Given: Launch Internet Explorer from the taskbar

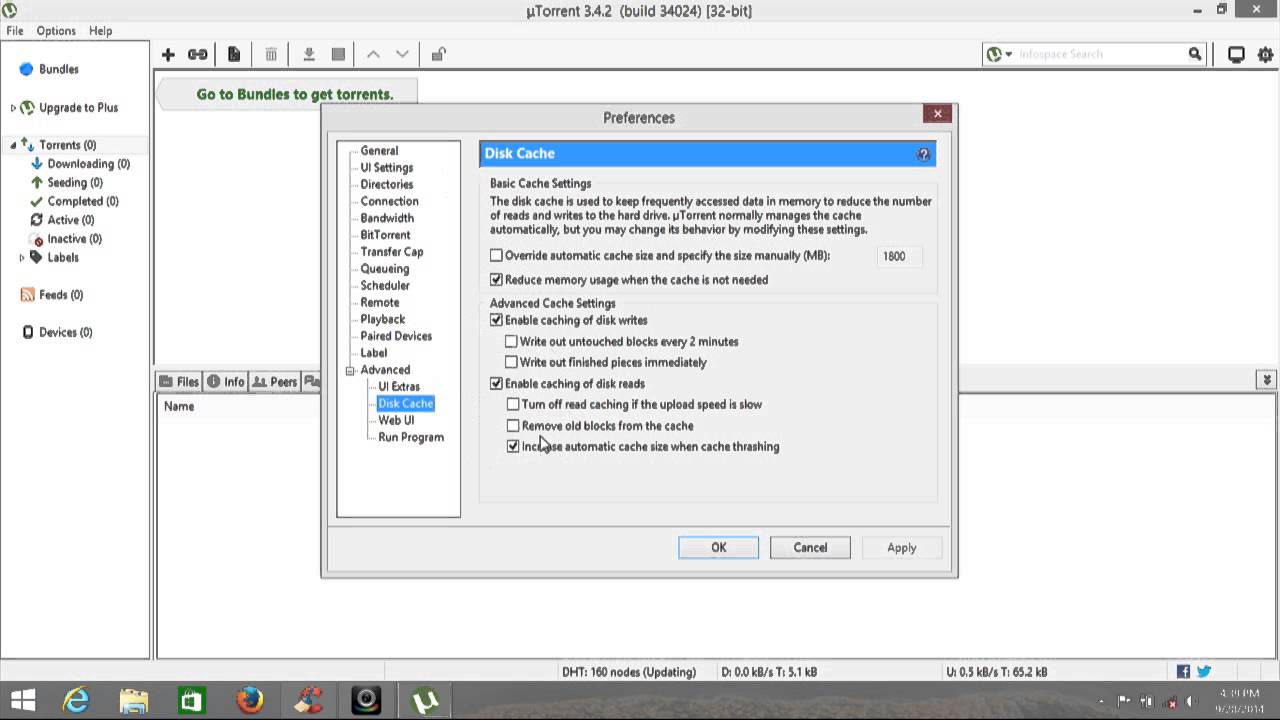Looking at the screenshot, I should [76, 700].
